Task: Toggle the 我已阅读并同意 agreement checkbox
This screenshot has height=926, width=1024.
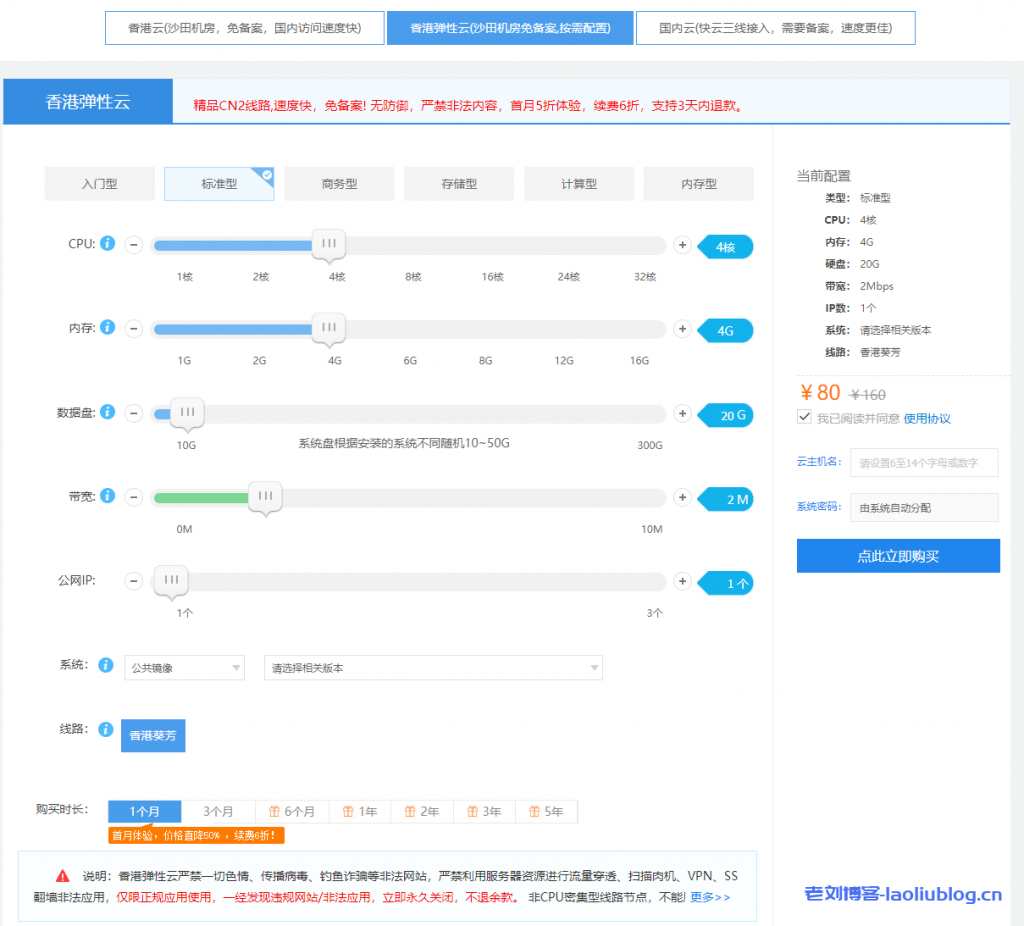Action: pyautogui.click(x=804, y=417)
